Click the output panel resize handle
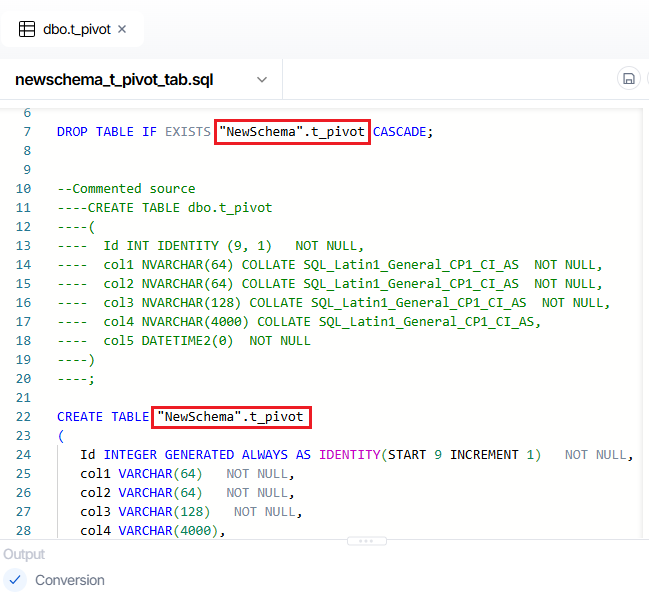Screen dimensions: 649x598 click(365, 541)
